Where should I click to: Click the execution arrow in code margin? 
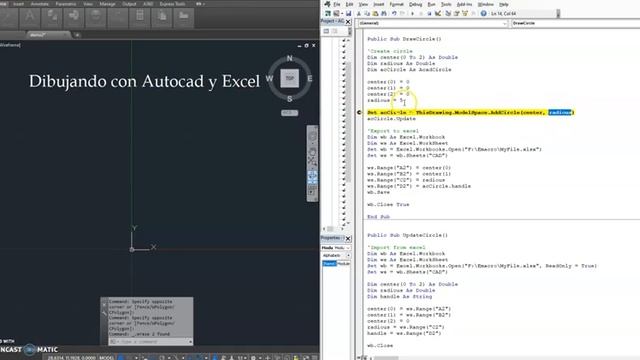click(x=359, y=112)
